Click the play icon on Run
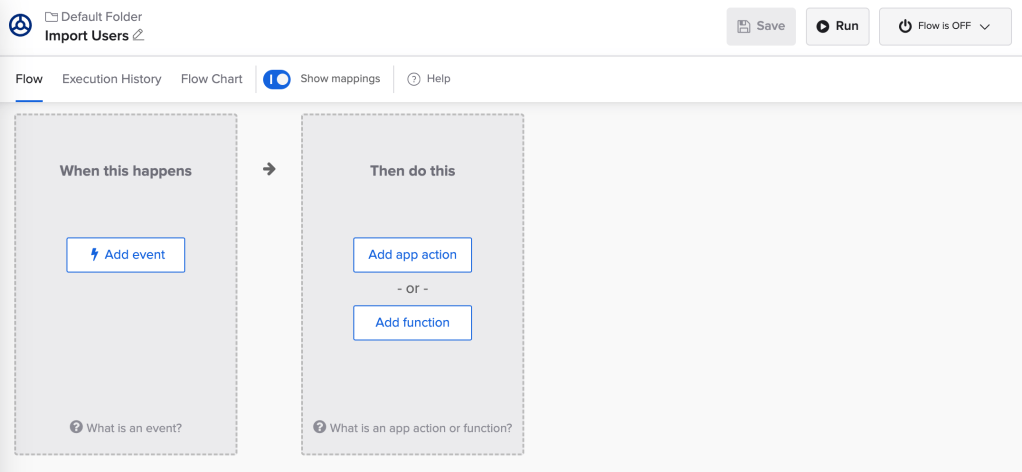This screenshot has width=1022, height=472. point(822,26)
